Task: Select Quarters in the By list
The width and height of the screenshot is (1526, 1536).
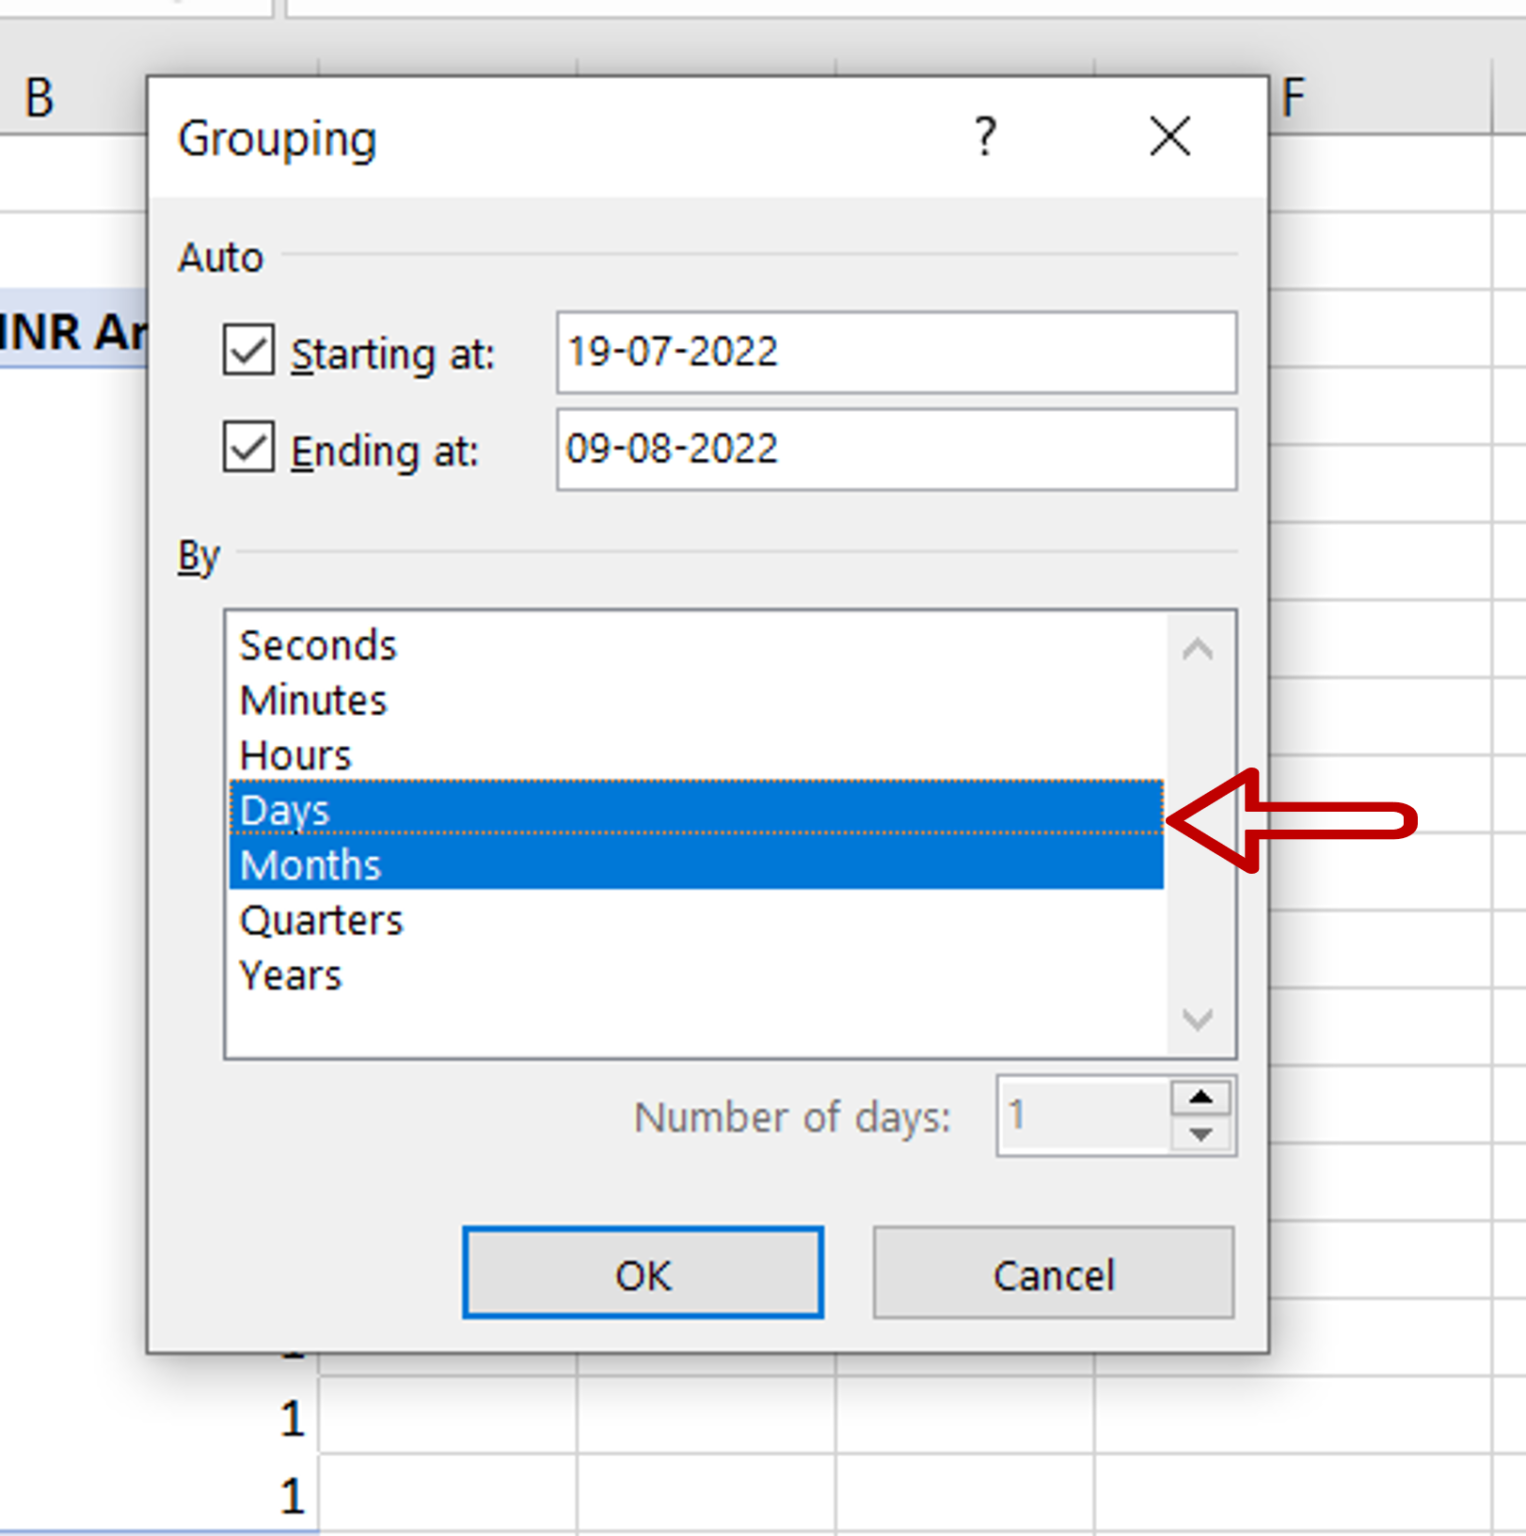Action: tap(696, 920)
